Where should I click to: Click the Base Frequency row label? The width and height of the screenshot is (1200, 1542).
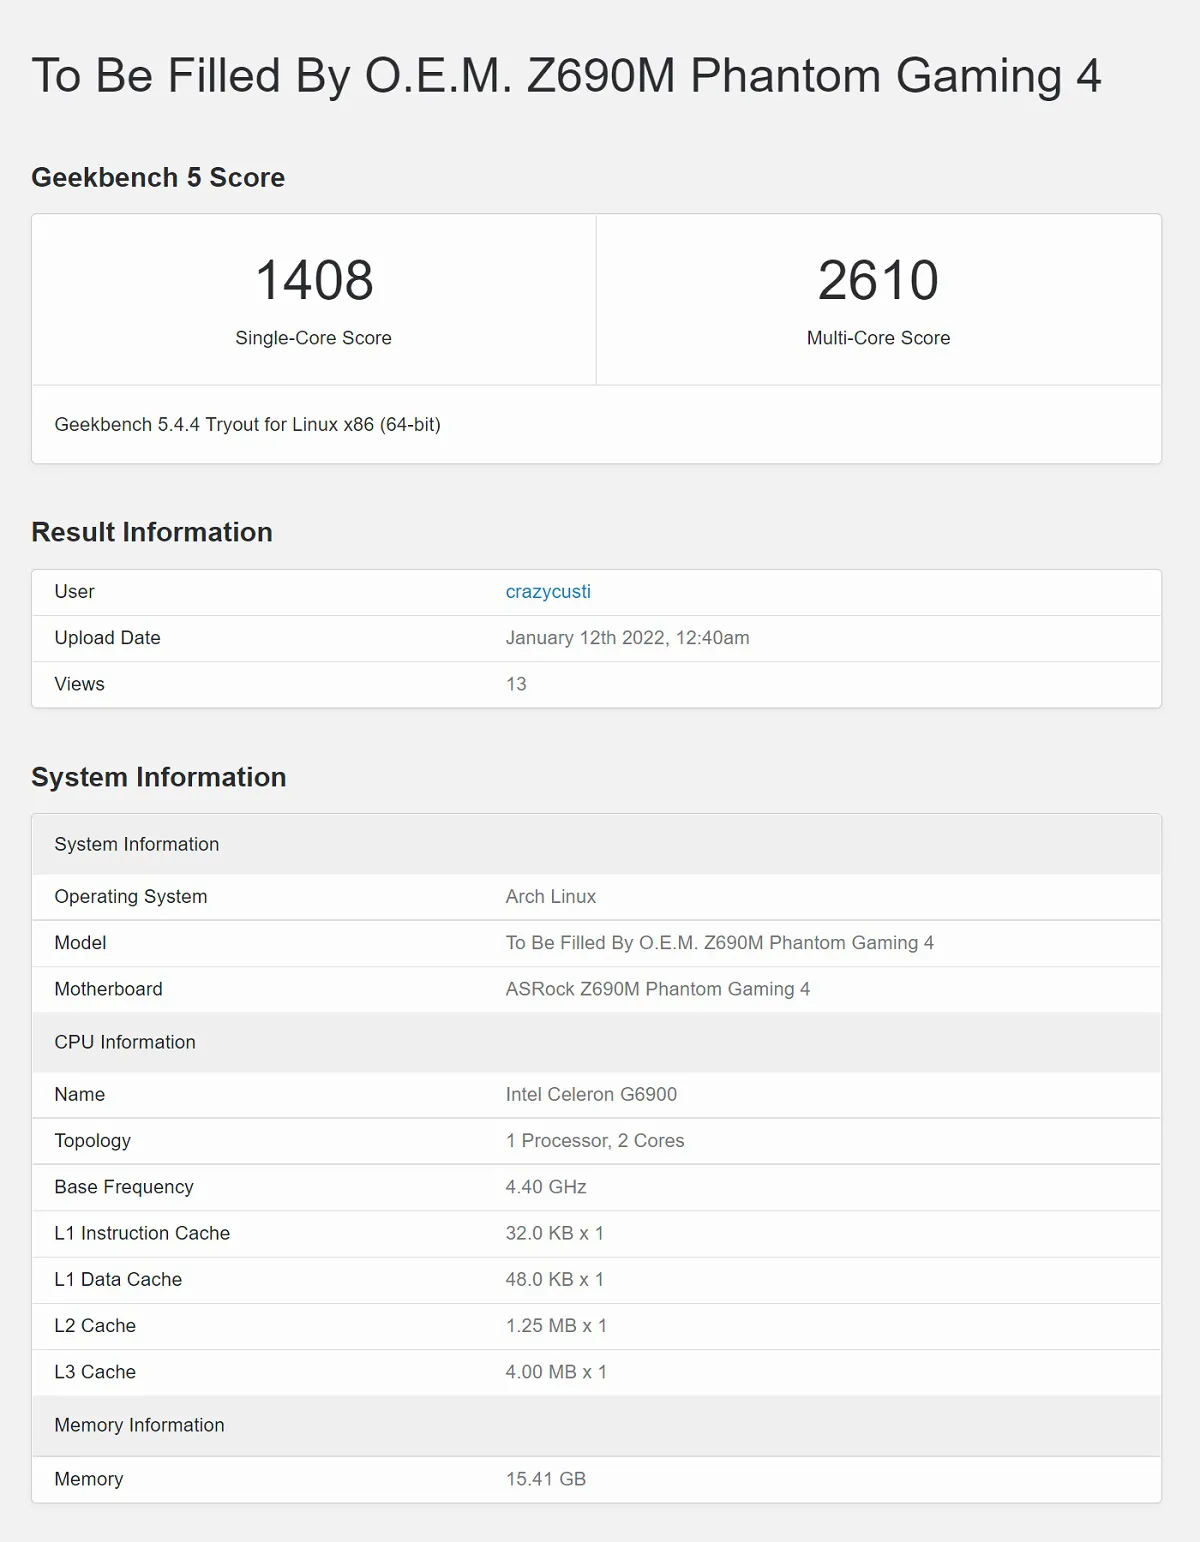124,1187
